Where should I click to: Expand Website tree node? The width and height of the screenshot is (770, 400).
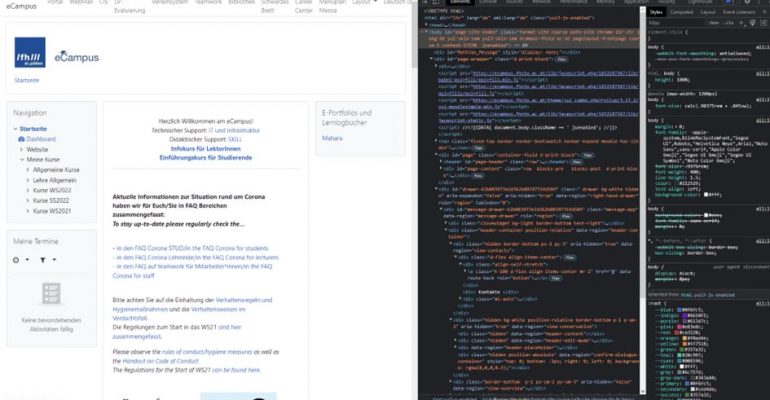point(22,150)
